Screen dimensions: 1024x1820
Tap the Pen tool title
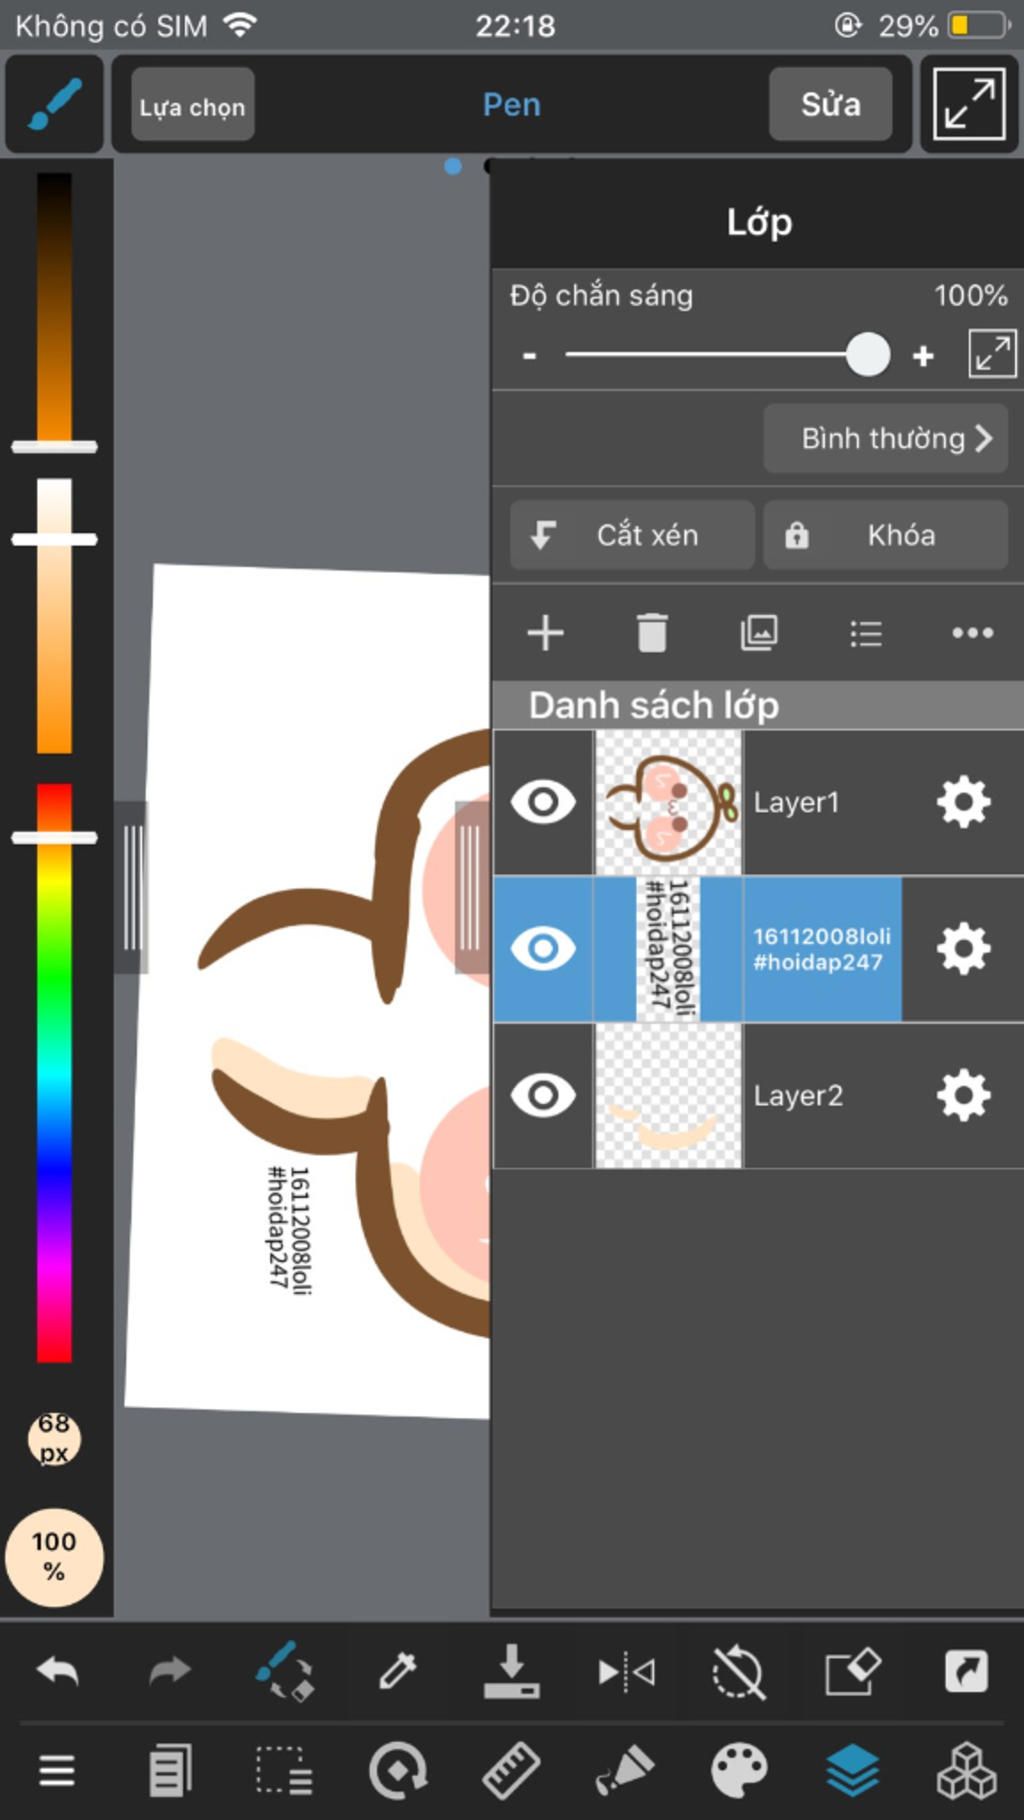tap(511, 104)
